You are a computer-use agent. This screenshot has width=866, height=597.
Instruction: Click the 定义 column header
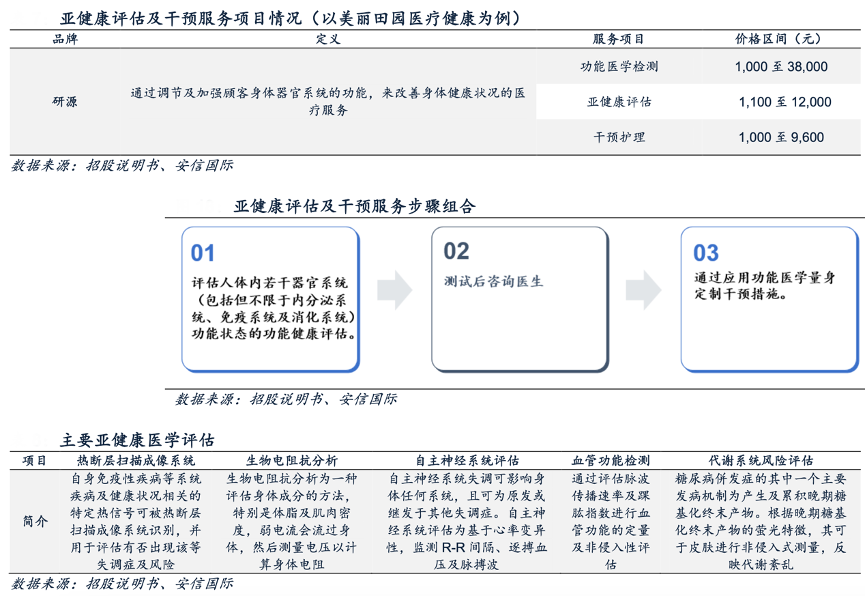tap(328, 39)
